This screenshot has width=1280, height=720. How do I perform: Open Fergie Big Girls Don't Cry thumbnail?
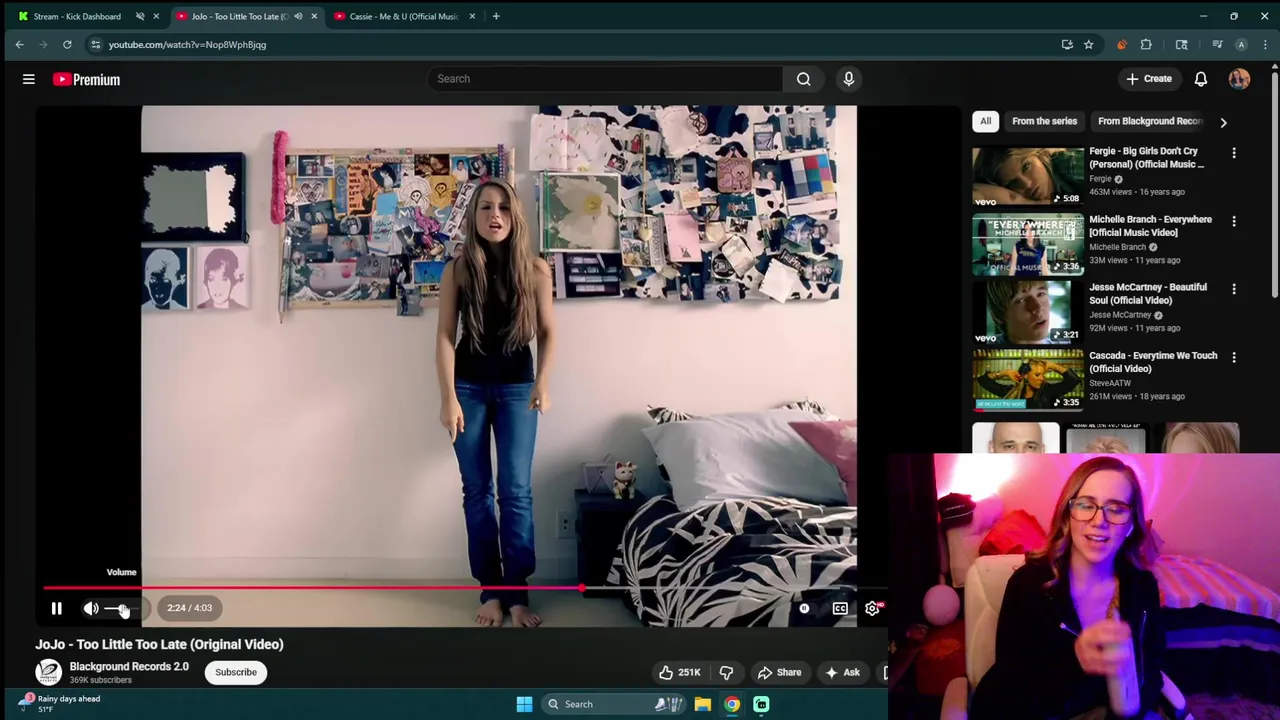[1028, 176]
